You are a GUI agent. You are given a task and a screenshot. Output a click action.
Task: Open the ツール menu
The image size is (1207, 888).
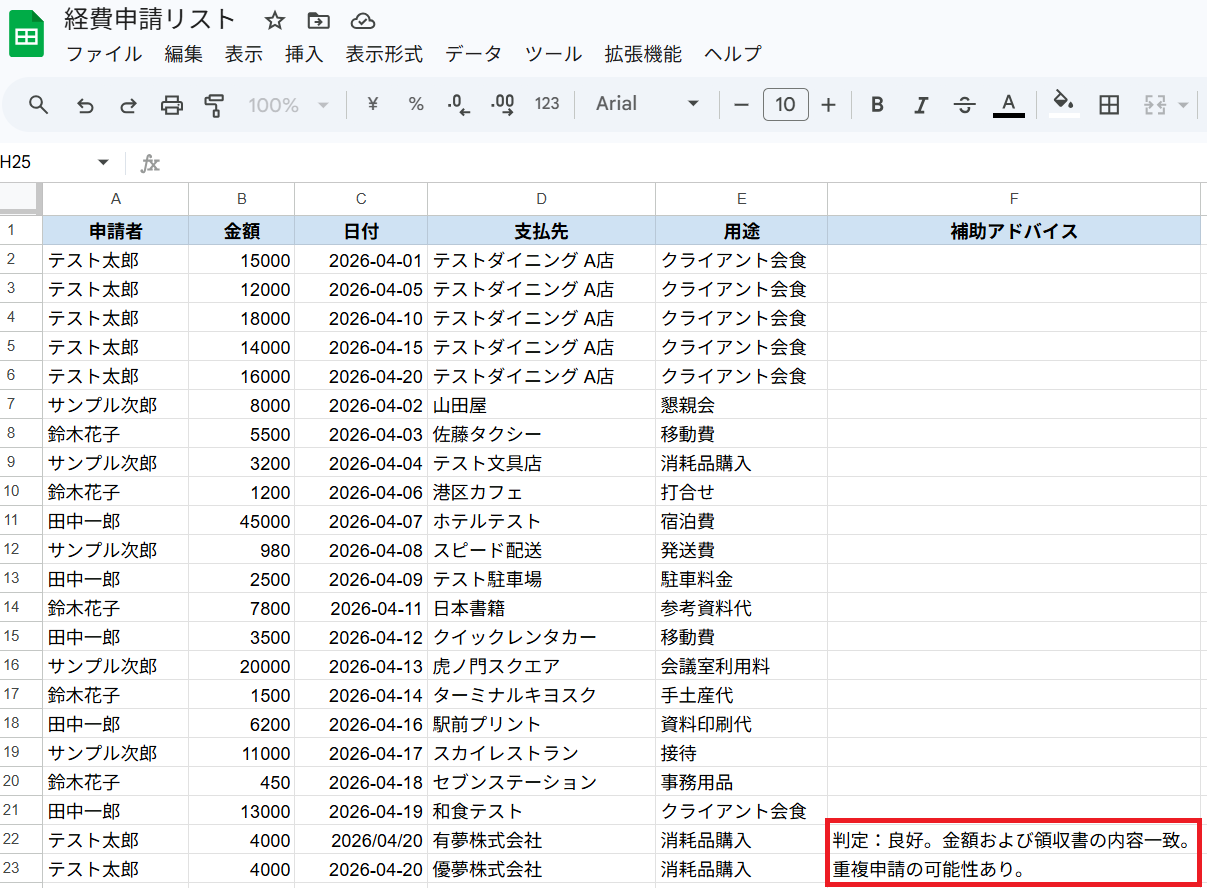click(553, 54)
